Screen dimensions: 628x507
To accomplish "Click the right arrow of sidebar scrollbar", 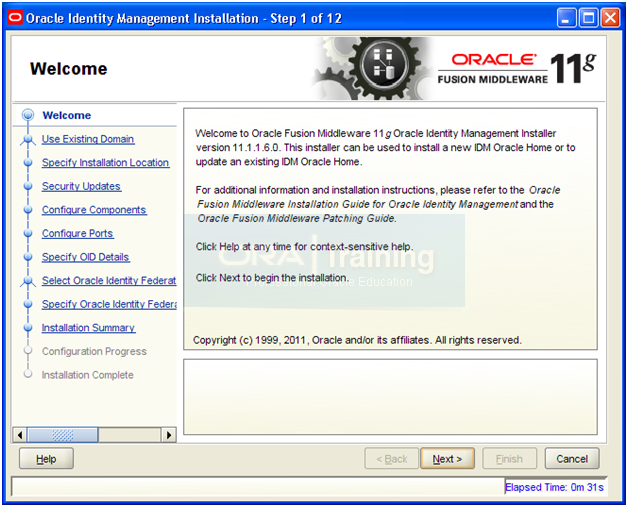I will pos(169,435).
